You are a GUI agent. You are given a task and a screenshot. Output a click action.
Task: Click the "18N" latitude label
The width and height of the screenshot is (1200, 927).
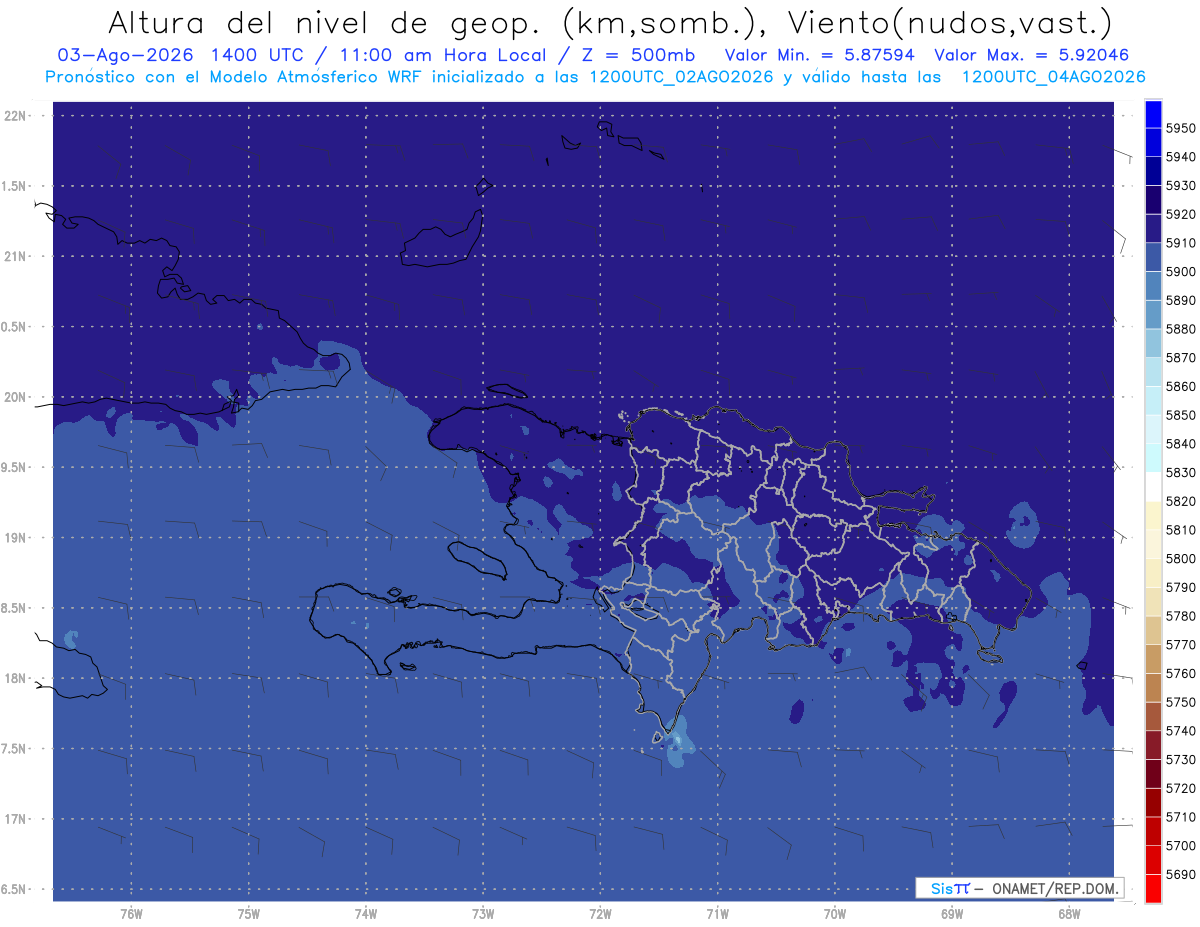[x=14, y=679]
